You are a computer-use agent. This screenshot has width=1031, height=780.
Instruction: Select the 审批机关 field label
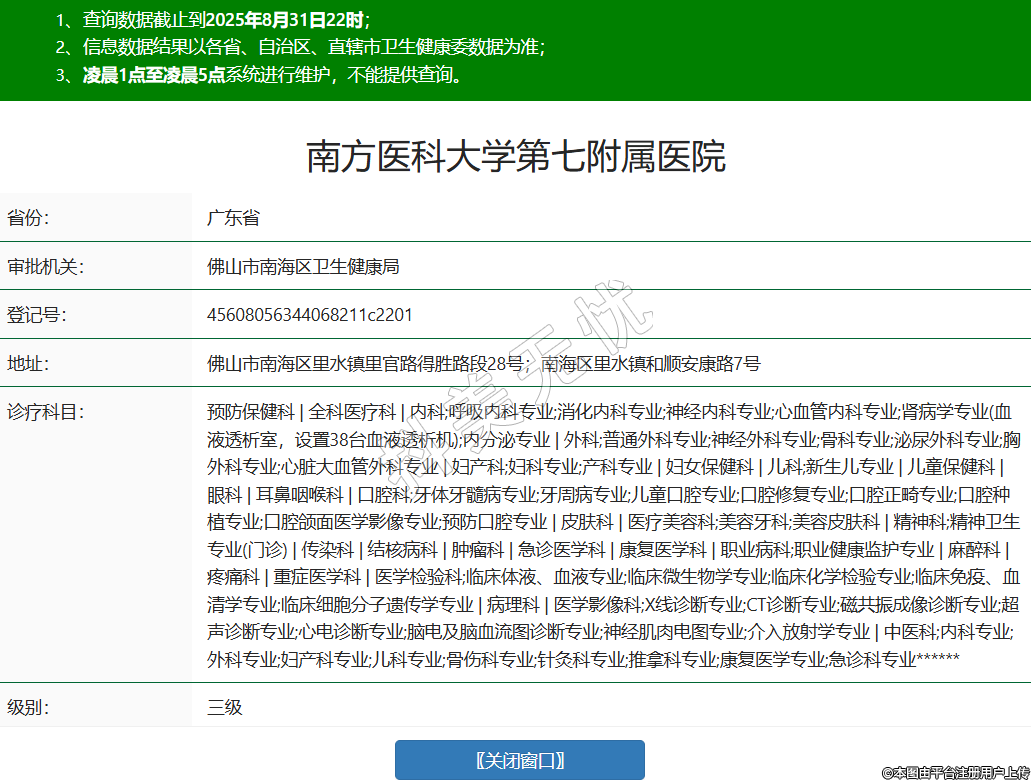tap(45, 267)
